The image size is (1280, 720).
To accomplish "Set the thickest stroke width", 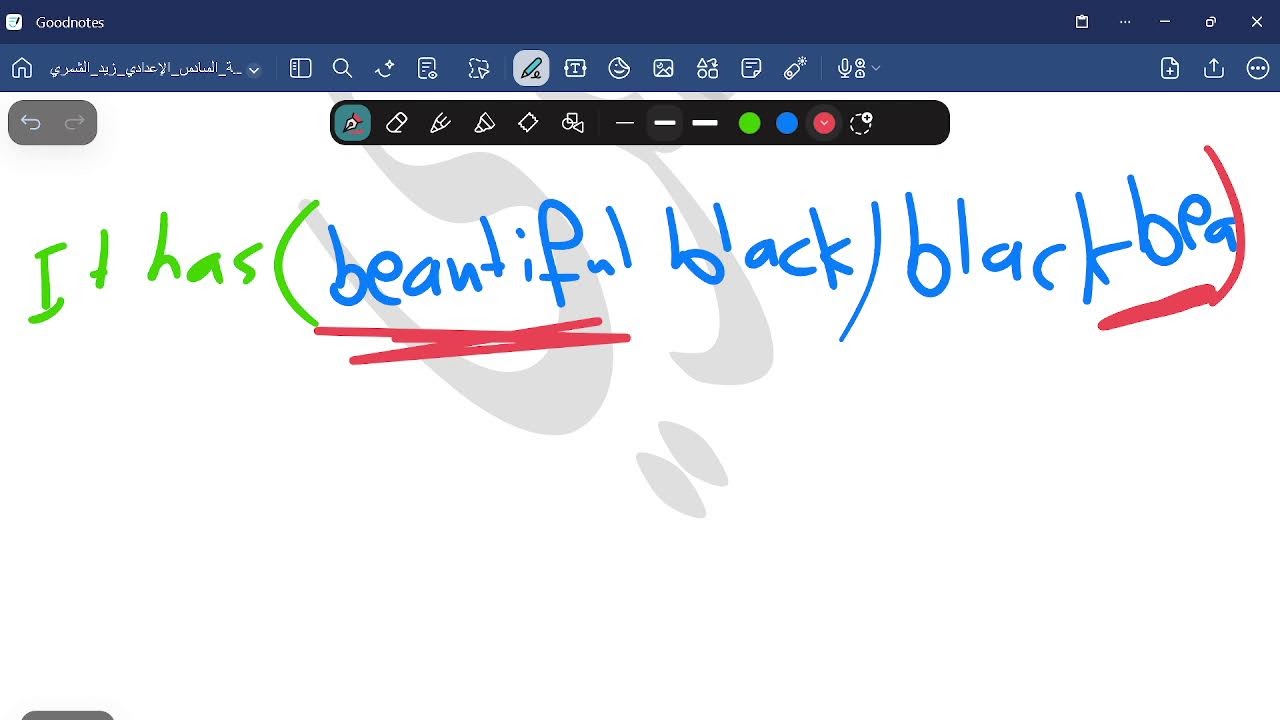I will (705, 123).
